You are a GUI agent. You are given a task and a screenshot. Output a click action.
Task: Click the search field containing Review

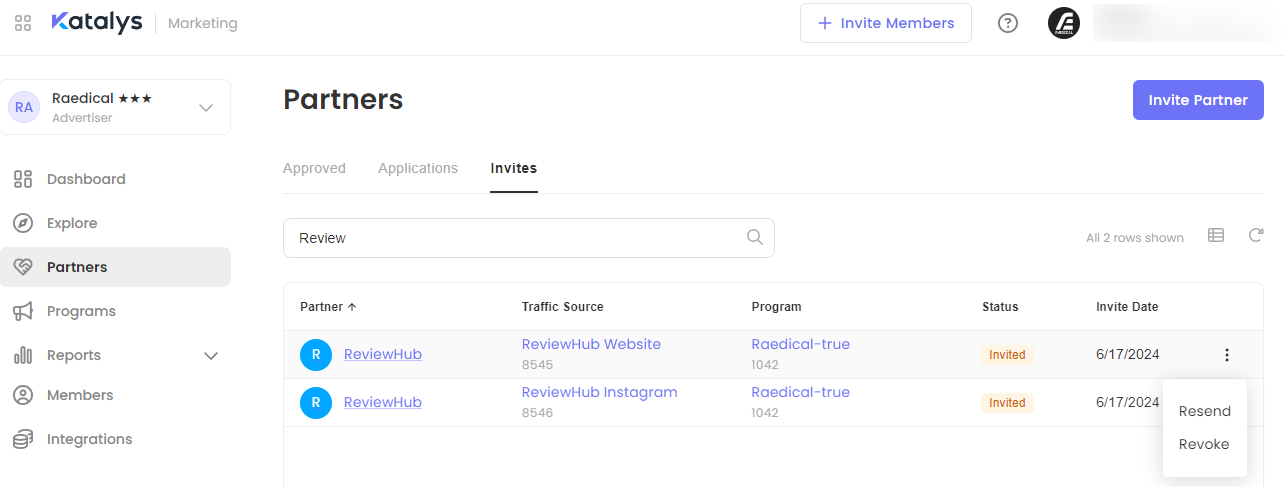coord(515,238)
